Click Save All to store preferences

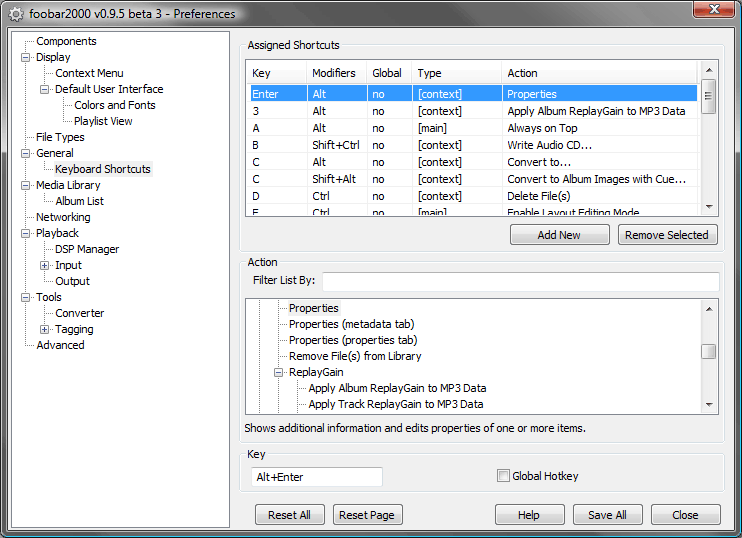[x=607, y=515]
